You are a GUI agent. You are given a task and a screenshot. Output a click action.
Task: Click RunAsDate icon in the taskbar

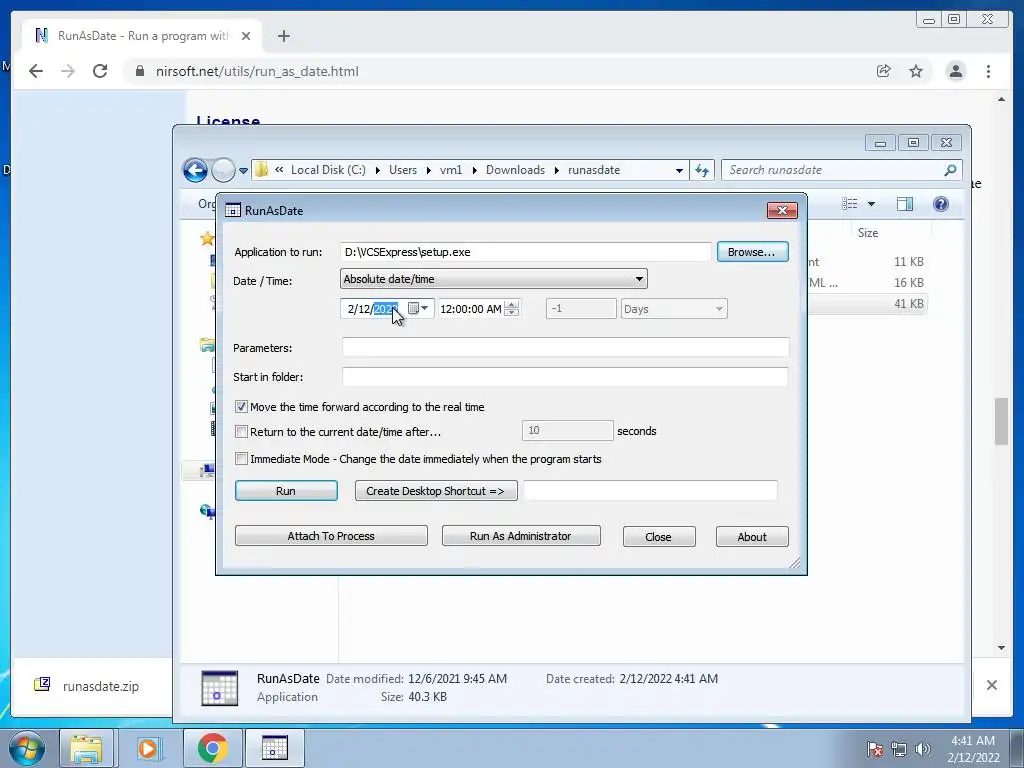[x=275, y=748]
